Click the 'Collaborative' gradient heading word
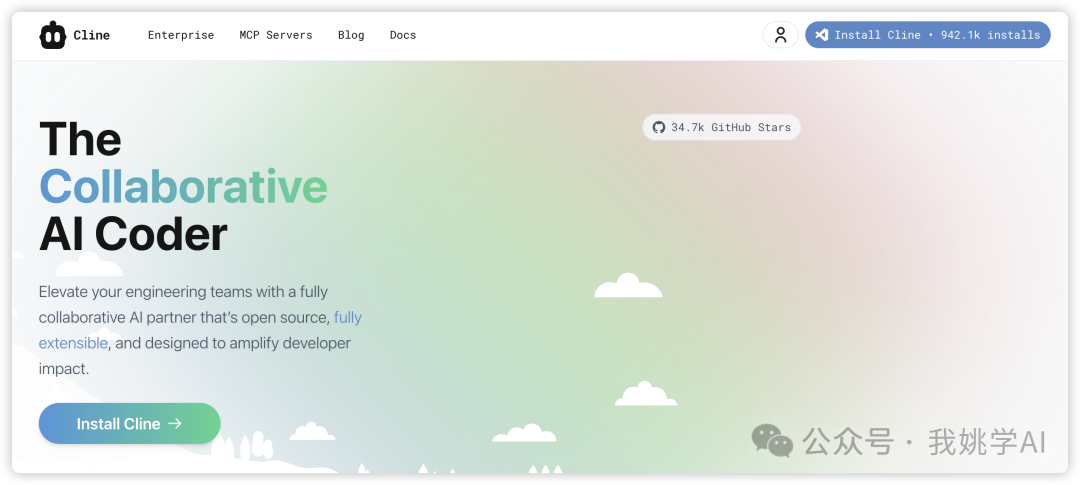 coord(183,187)
